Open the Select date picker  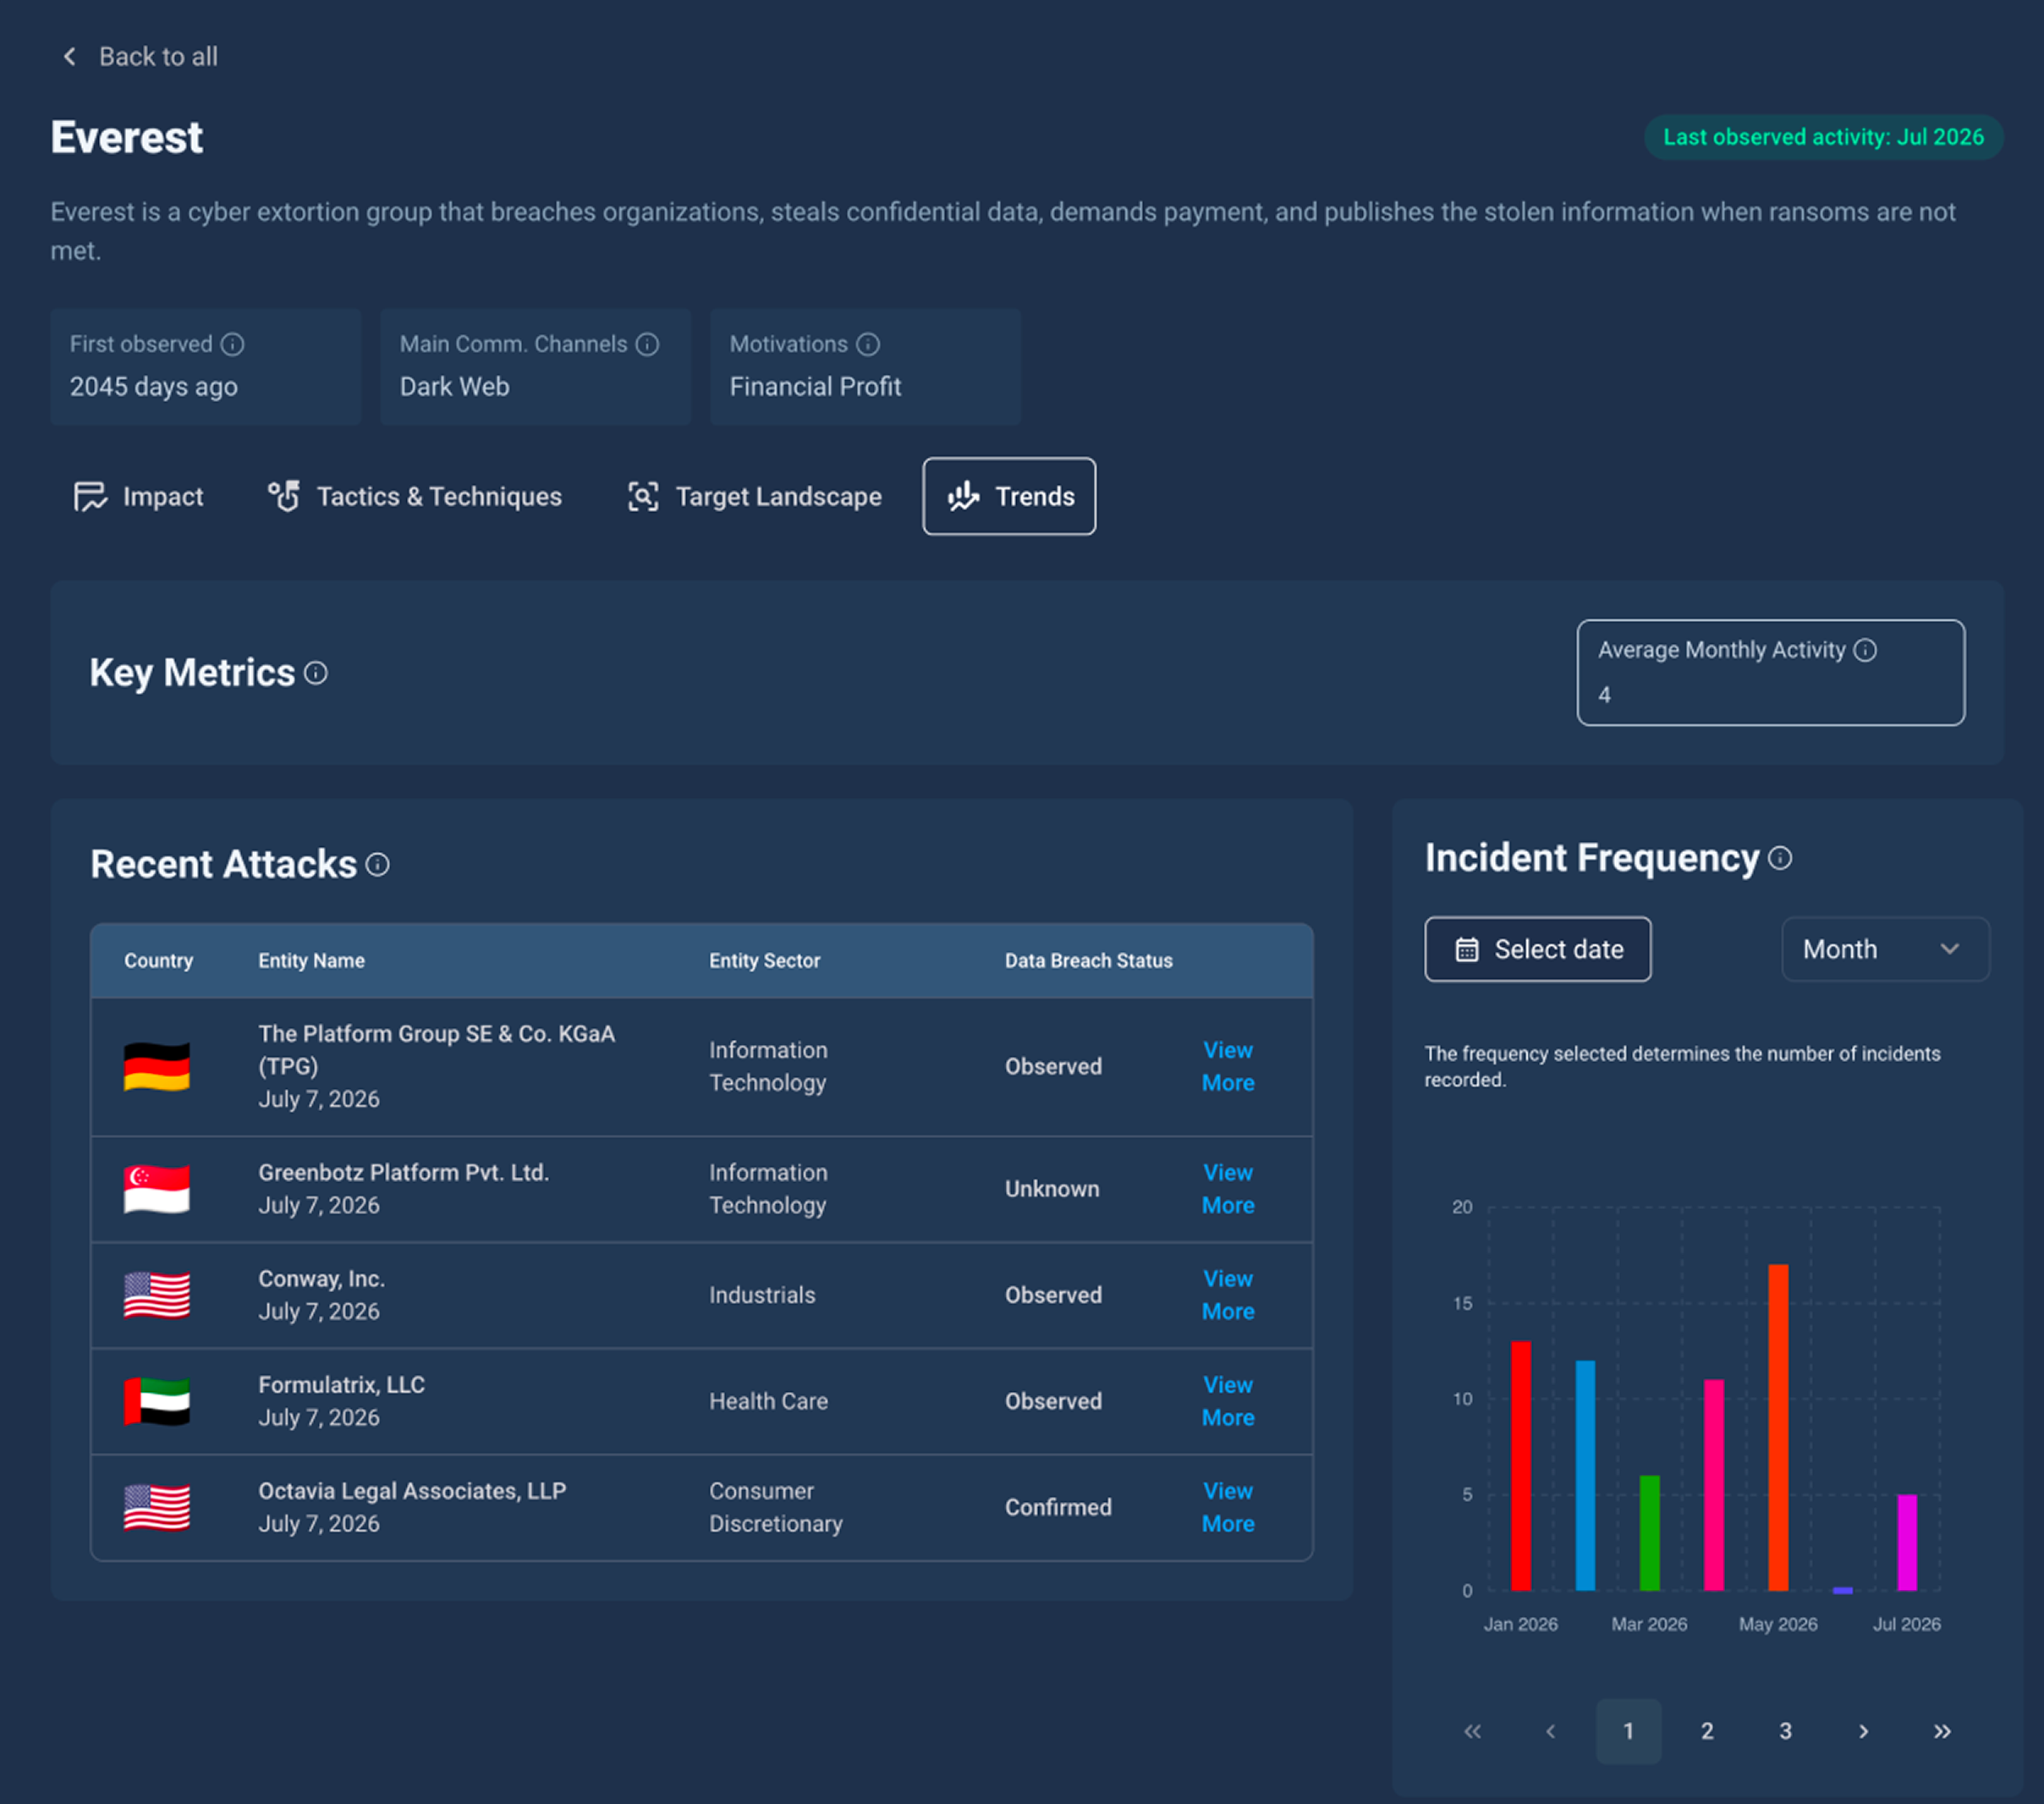point(1537,949)
